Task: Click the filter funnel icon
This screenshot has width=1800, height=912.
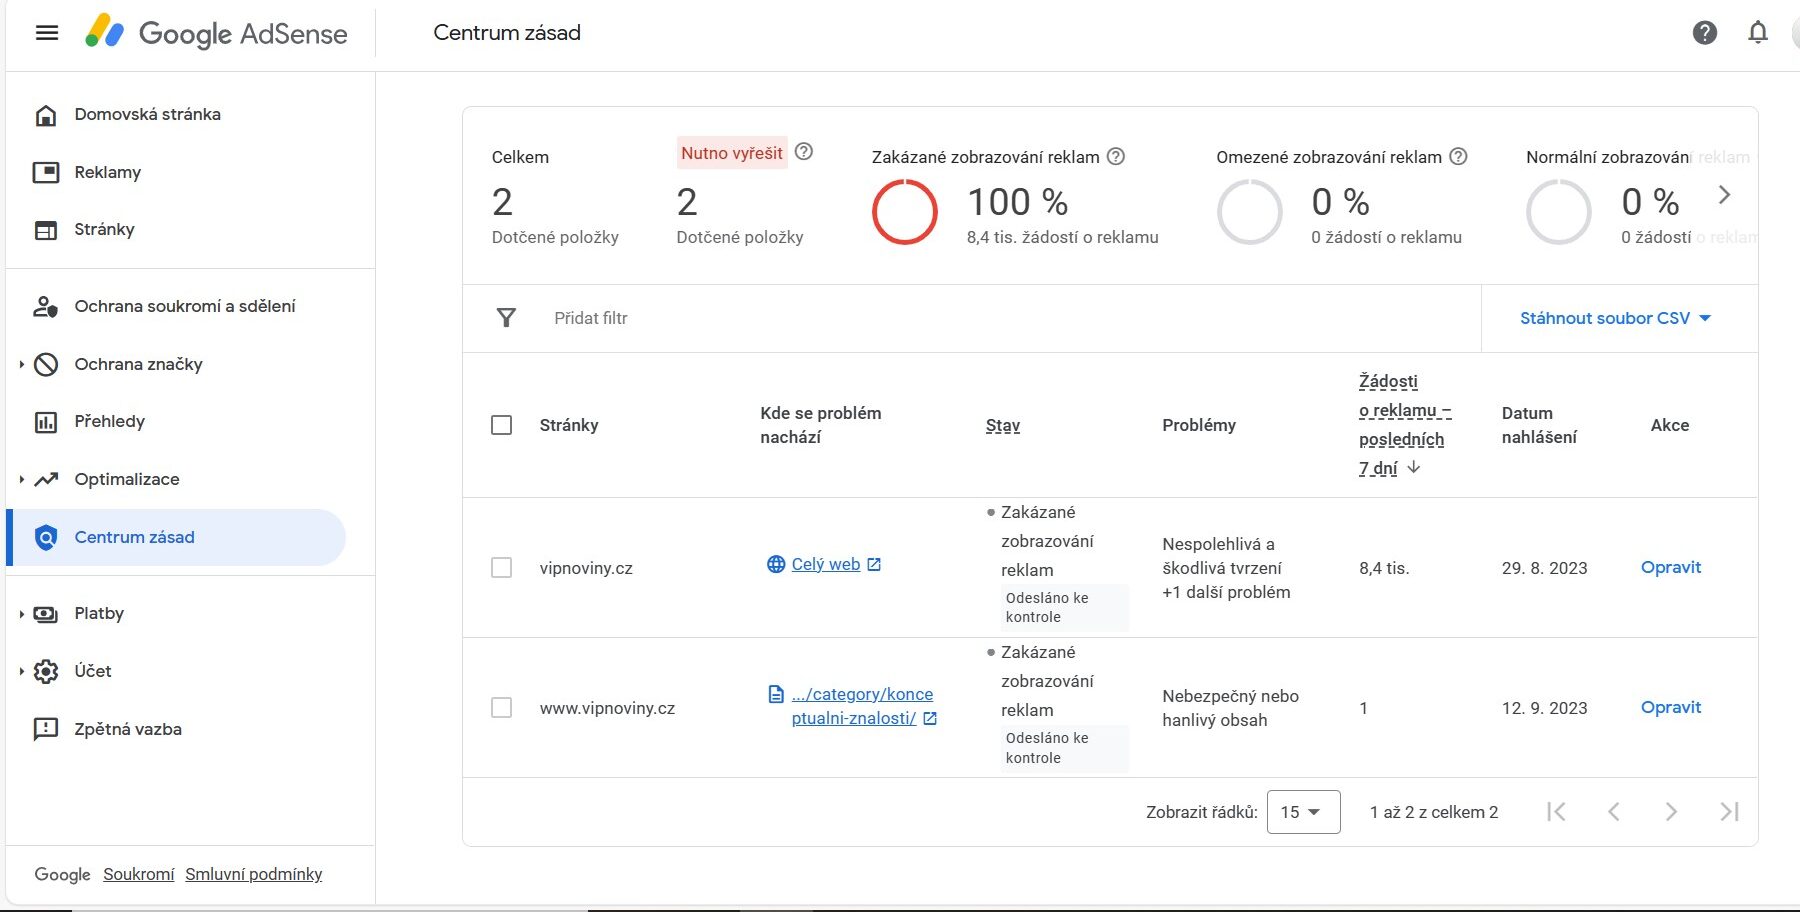Action: point(507,318)
